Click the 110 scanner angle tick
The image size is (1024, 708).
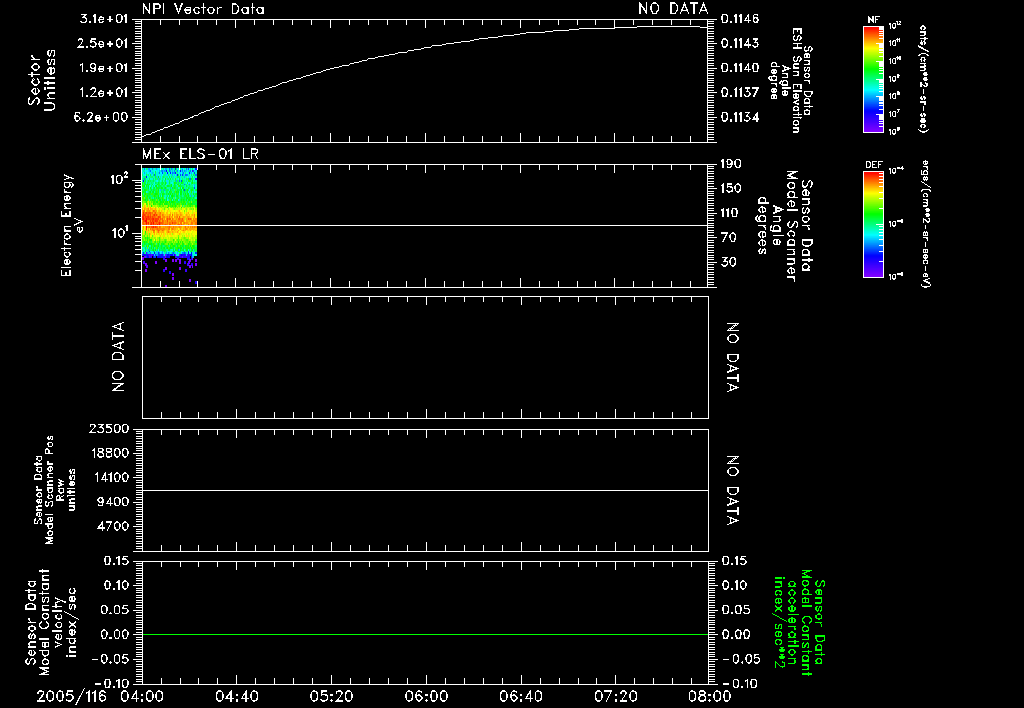tap(731, 213)
